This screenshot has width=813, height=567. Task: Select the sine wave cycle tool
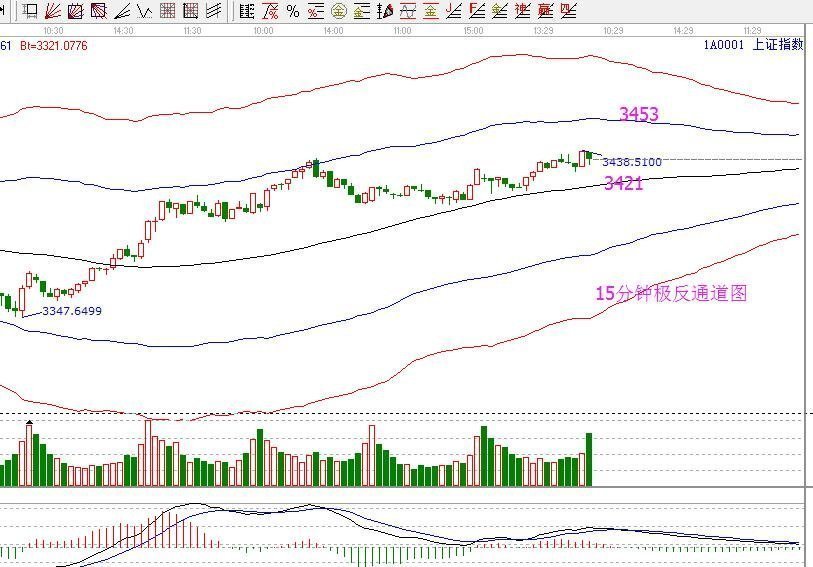pyautogui.click(x=408, y=10)
